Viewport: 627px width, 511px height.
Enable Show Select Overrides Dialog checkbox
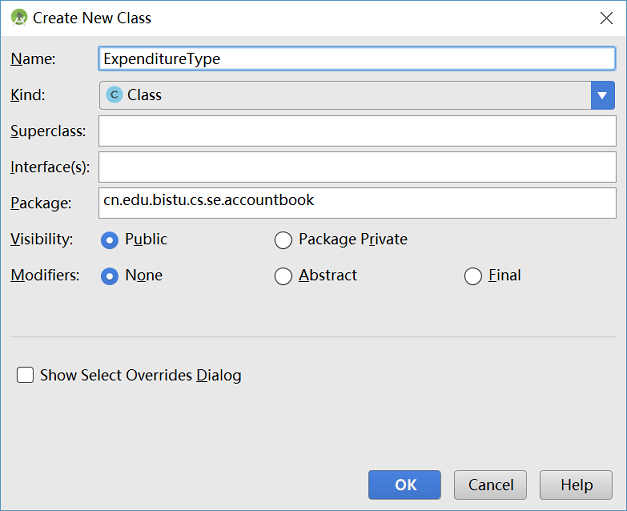(25, 375)
